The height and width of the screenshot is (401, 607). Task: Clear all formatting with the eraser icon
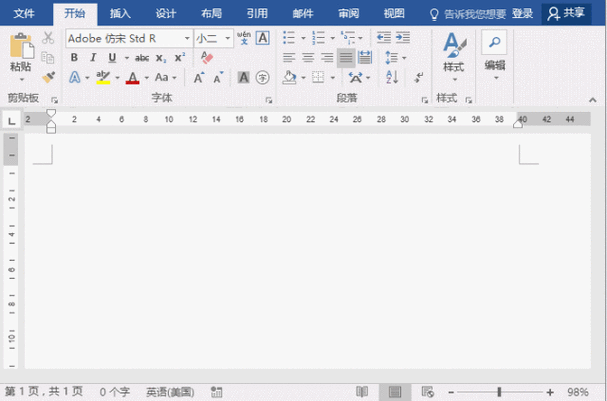coord(207,58)
